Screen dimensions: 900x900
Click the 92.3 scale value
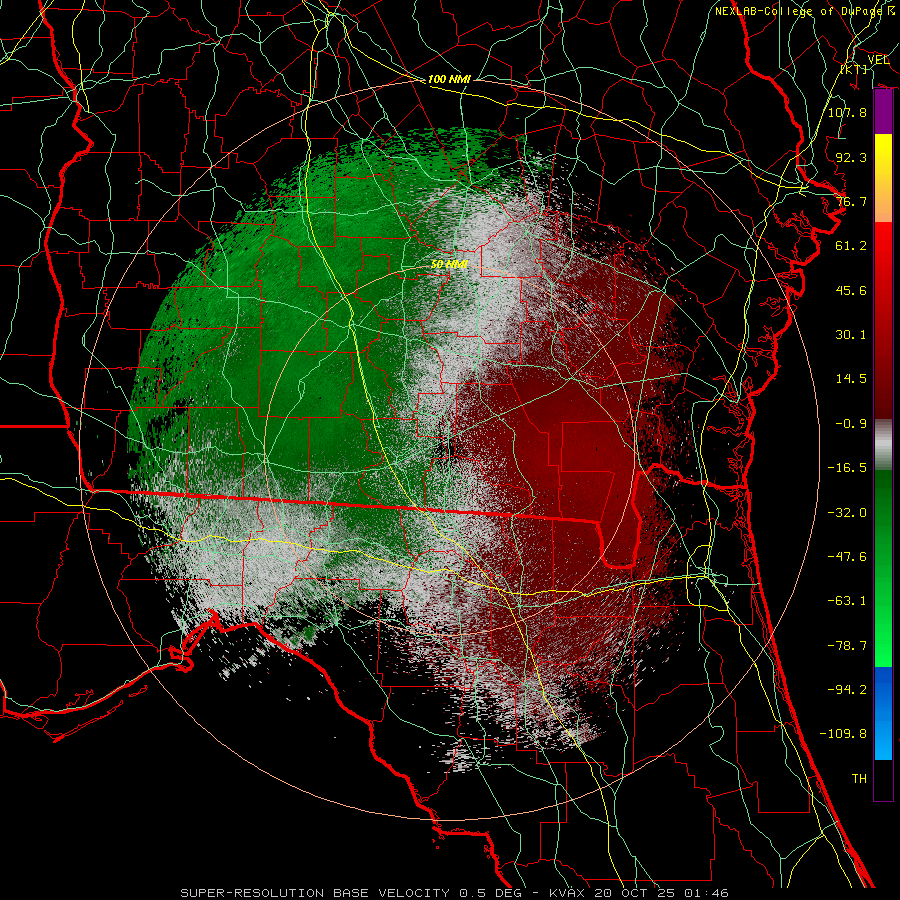(851, 157)
